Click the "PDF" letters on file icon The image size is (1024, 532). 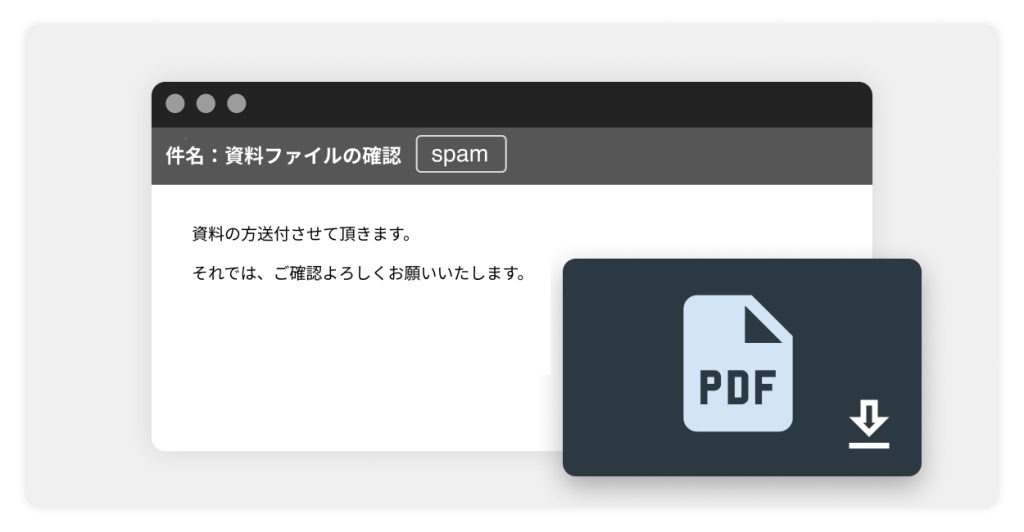[737, 388]
